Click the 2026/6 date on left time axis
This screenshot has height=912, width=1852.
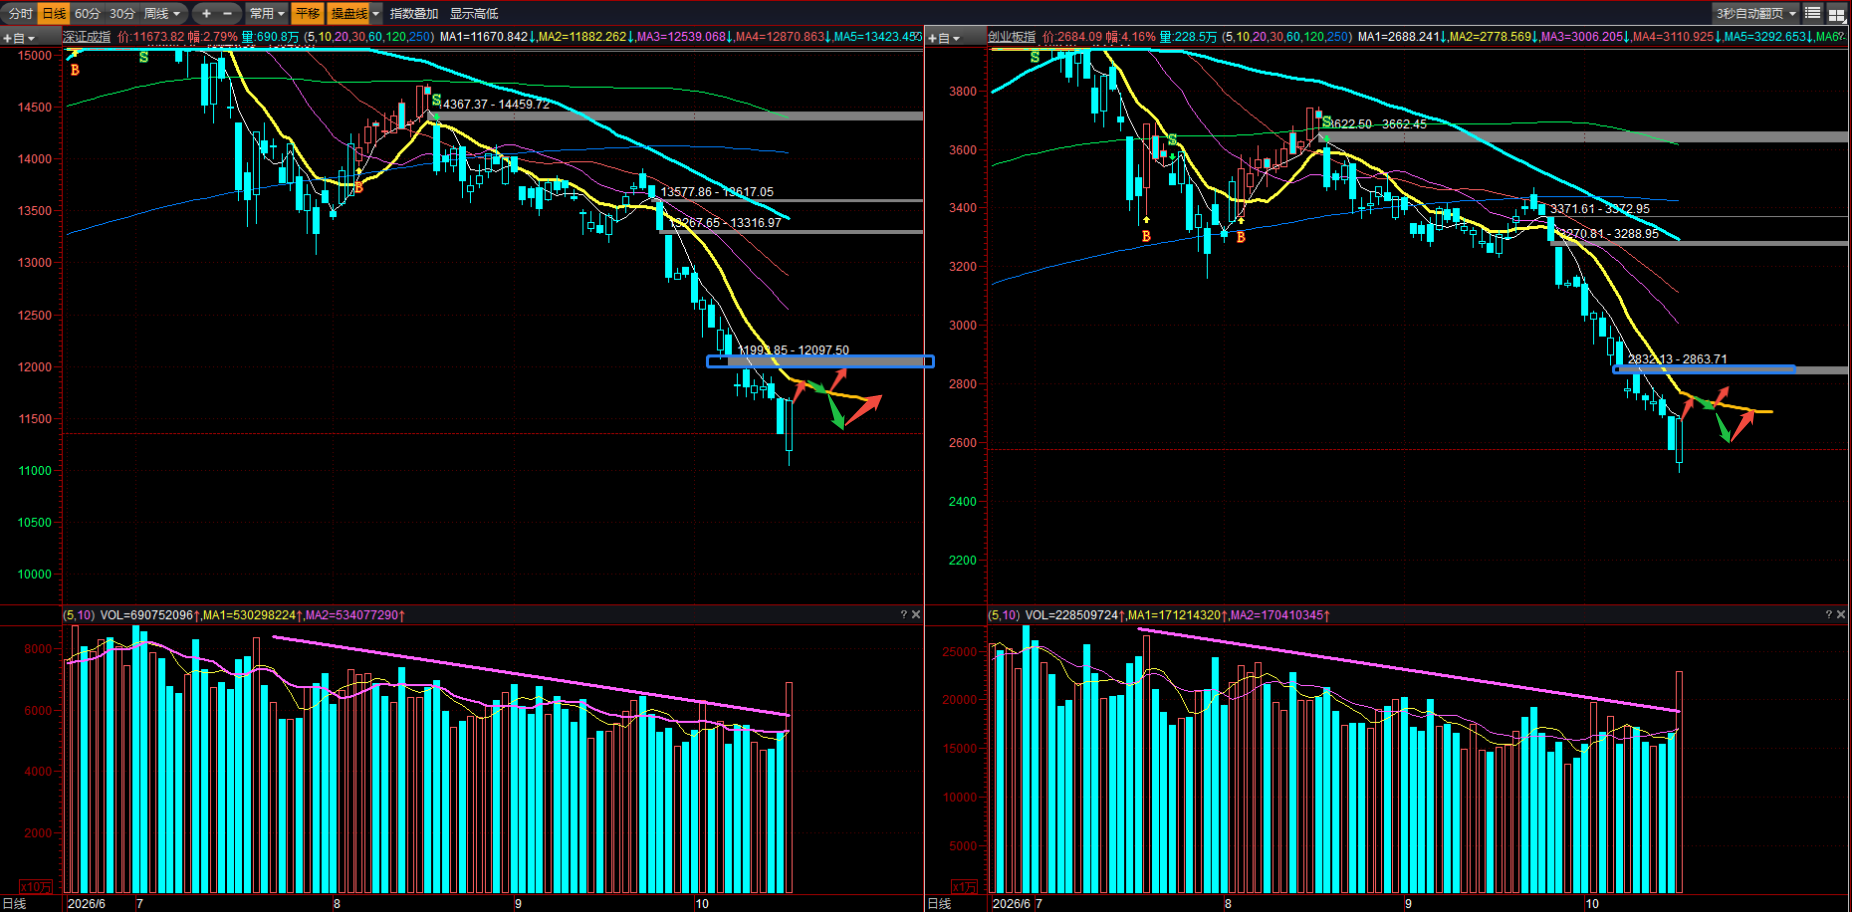coord(86,903)
